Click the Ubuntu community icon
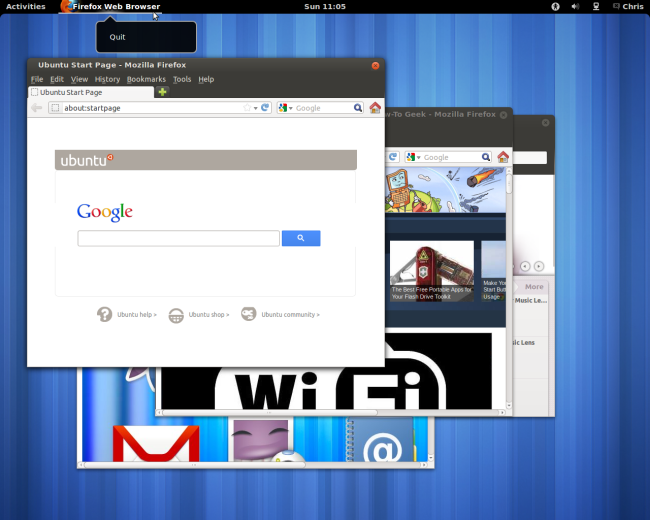 (x=249, y=314)
